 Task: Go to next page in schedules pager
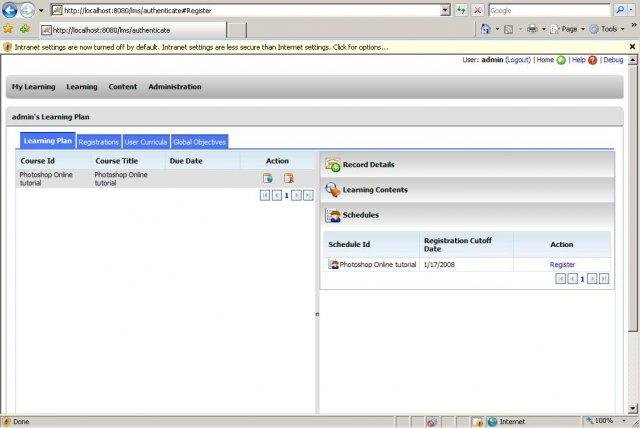coord(592,279)
